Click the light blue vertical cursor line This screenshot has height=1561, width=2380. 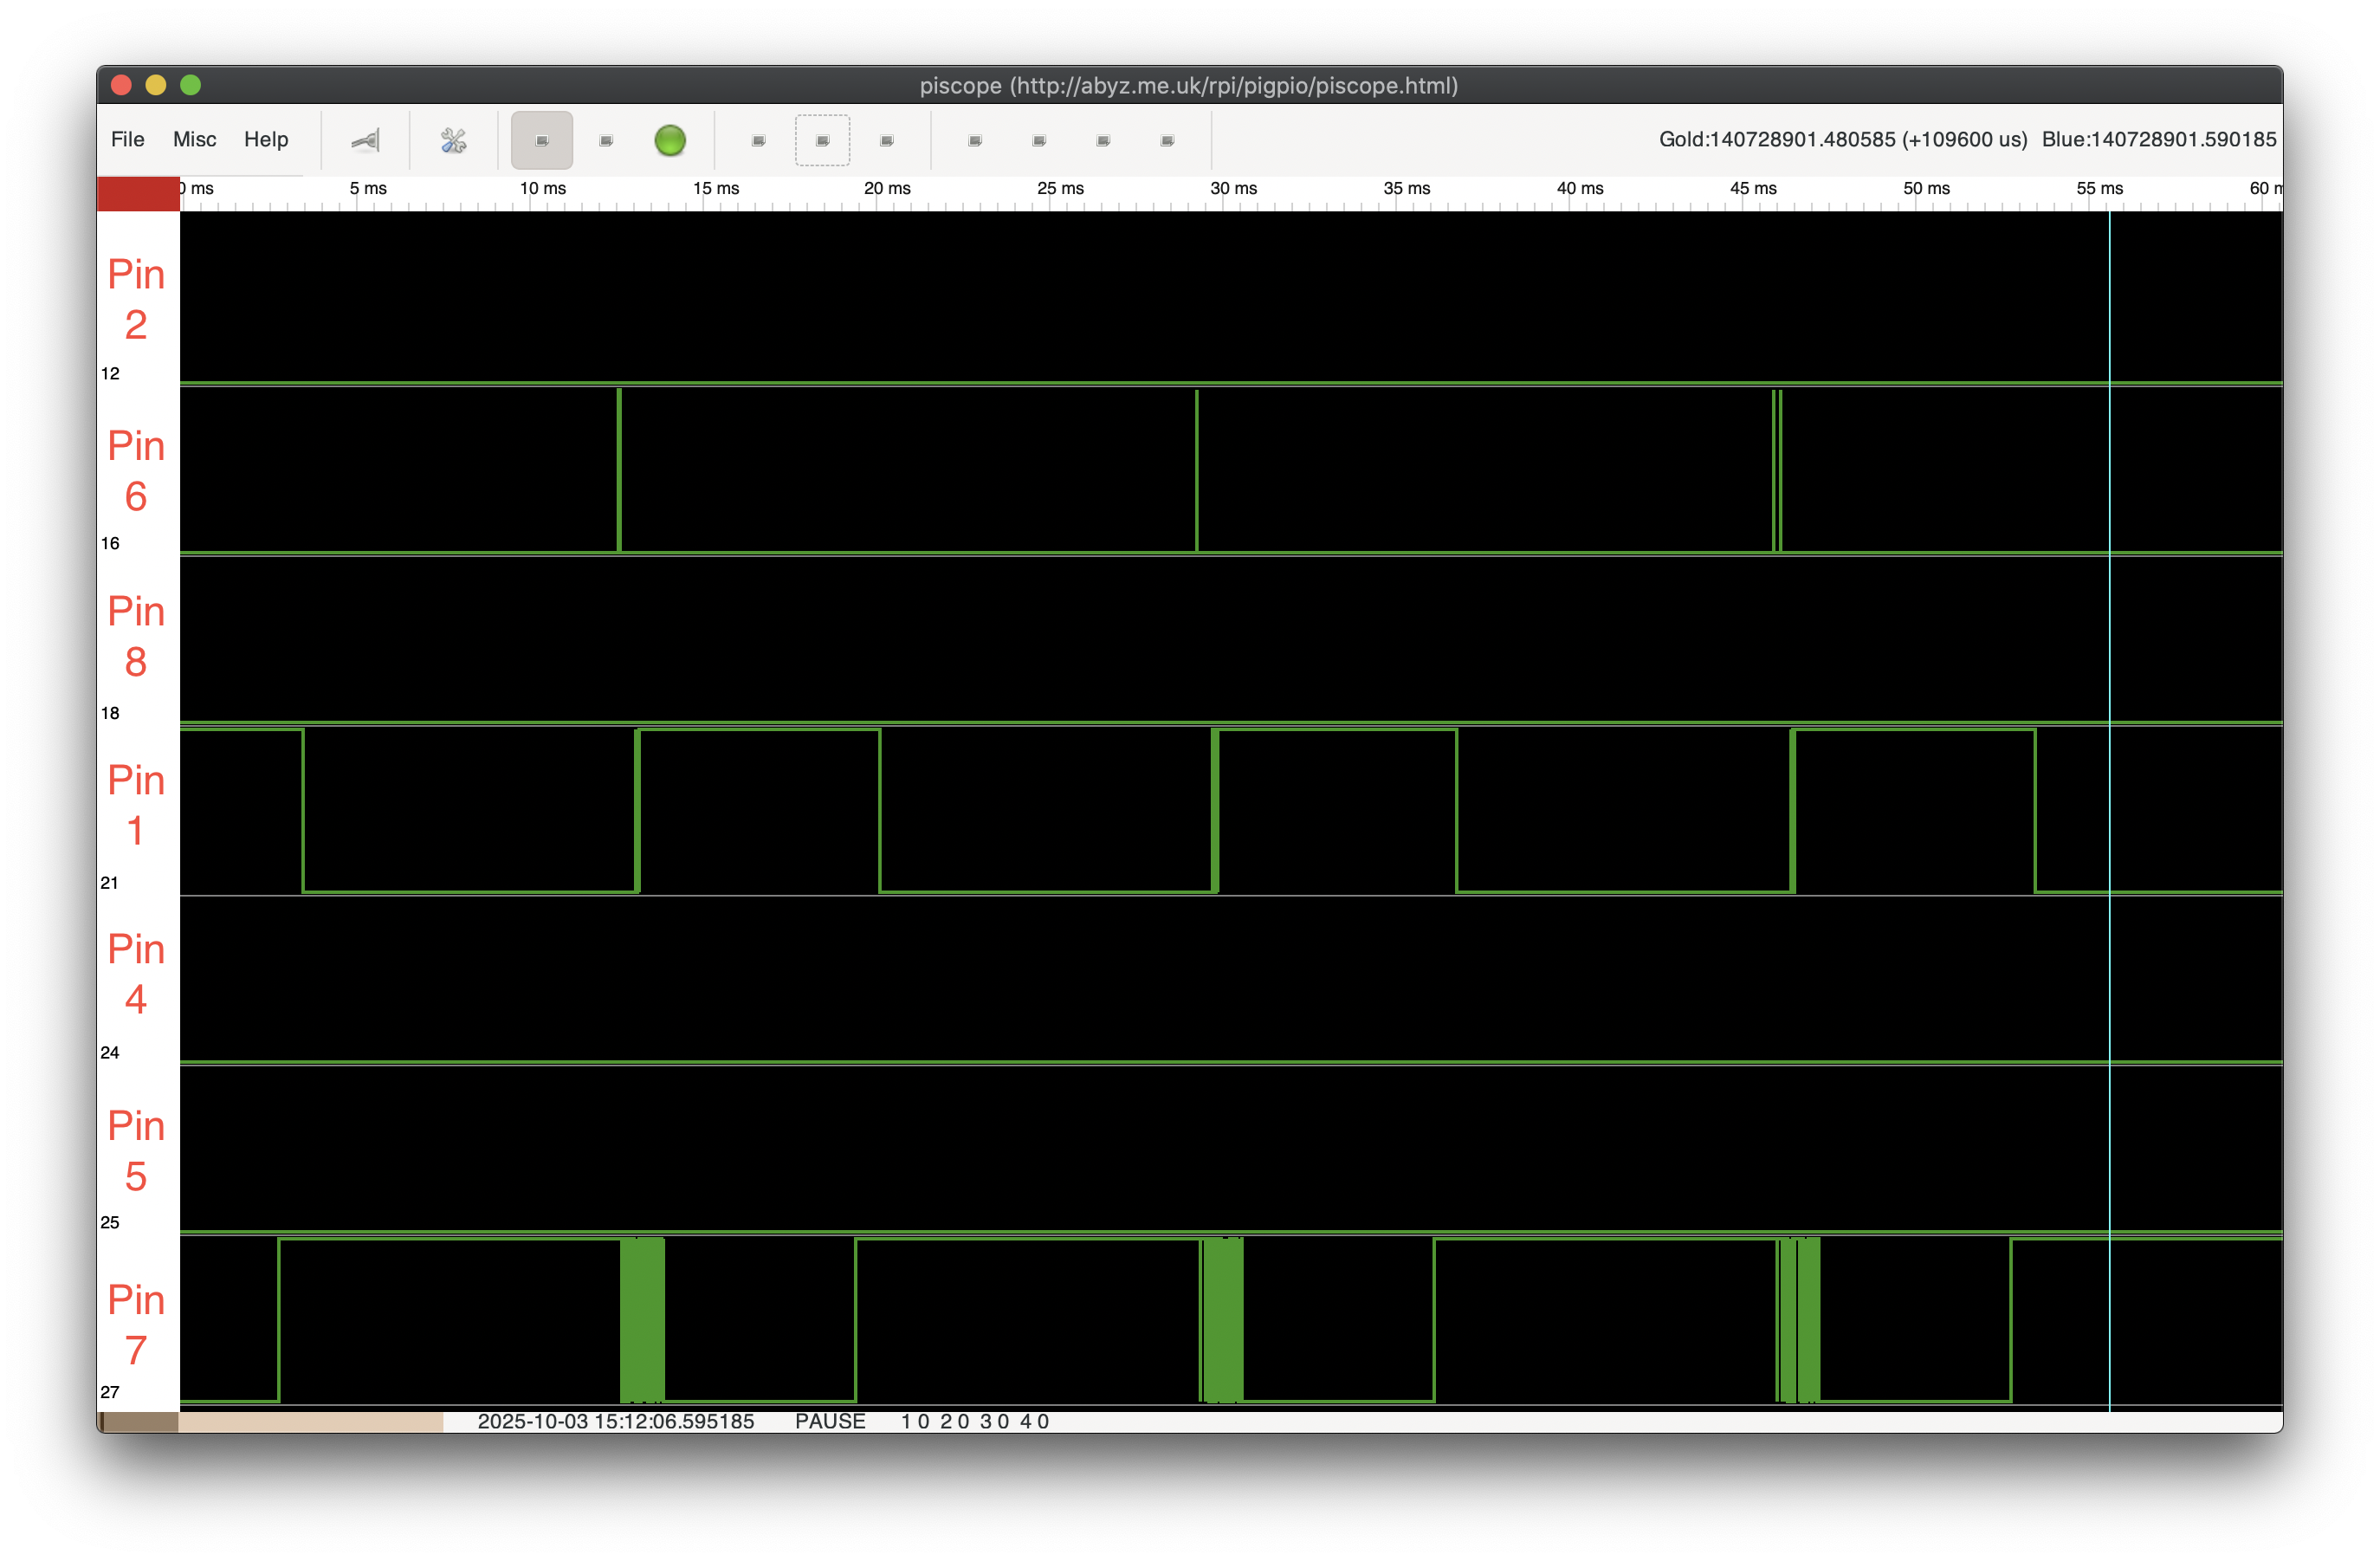(x=2110, y=811)
